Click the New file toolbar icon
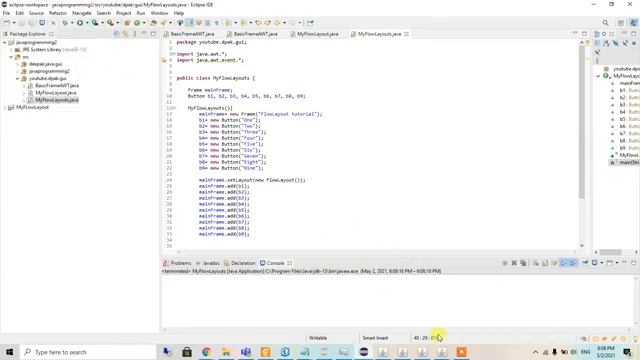The image size is (640, 360). point(7,23)
